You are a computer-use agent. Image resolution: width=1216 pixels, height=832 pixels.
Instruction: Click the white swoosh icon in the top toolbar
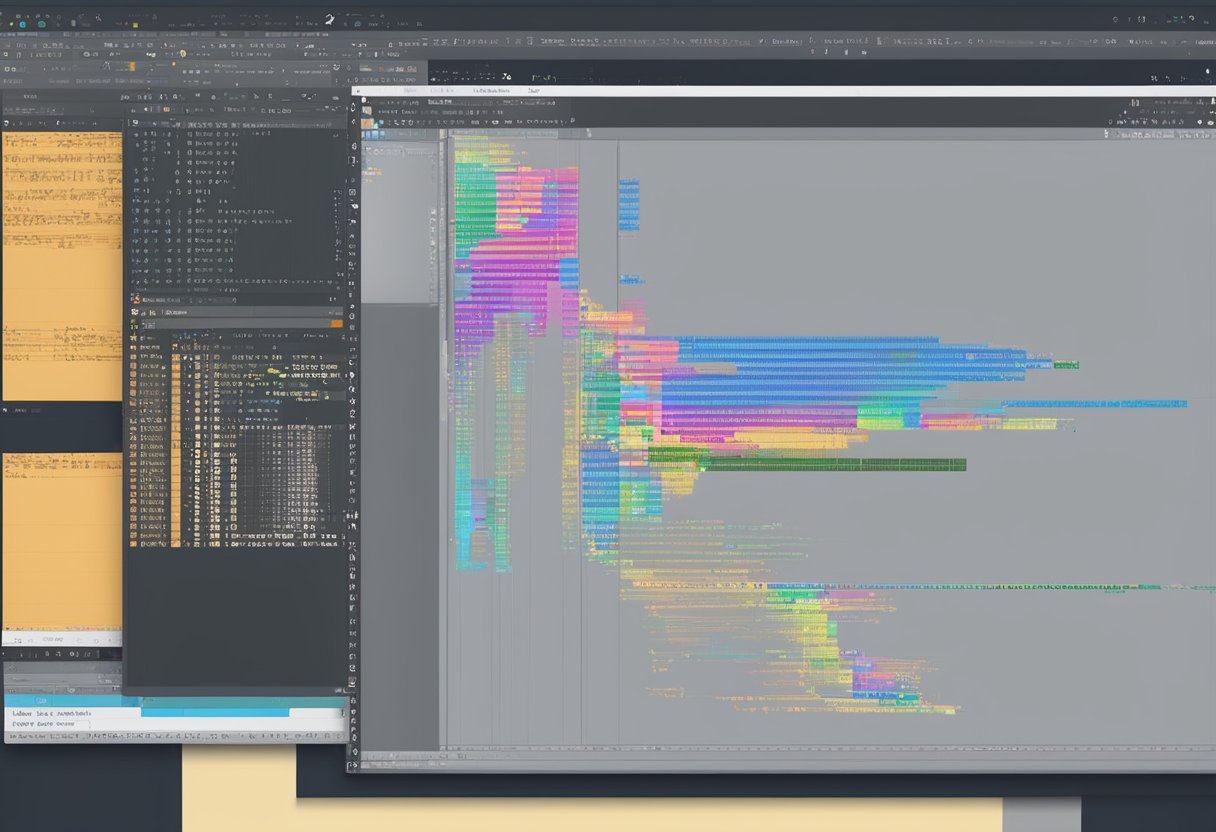330,19
